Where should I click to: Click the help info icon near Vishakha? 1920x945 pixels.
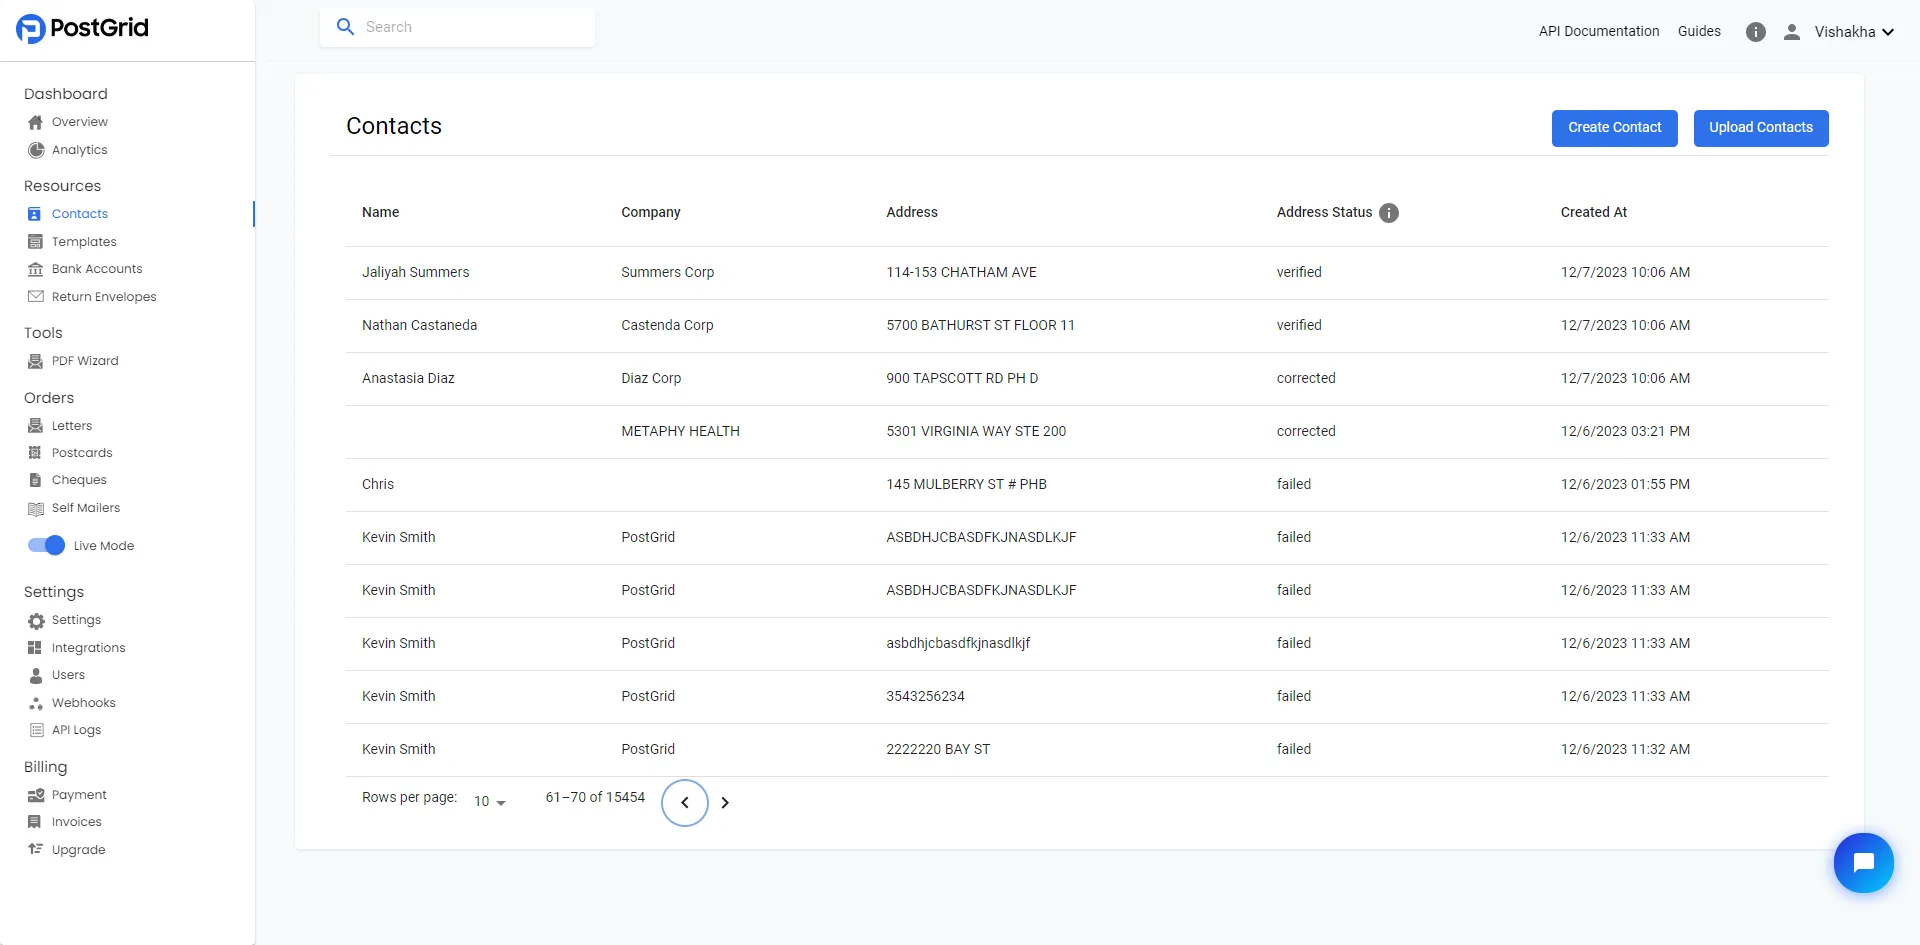(x=1756, y=31)
